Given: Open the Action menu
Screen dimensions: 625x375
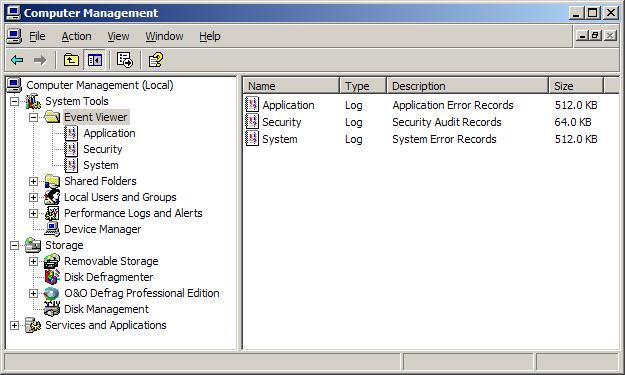Looking at the screenshot, I should tap(77, 36).
